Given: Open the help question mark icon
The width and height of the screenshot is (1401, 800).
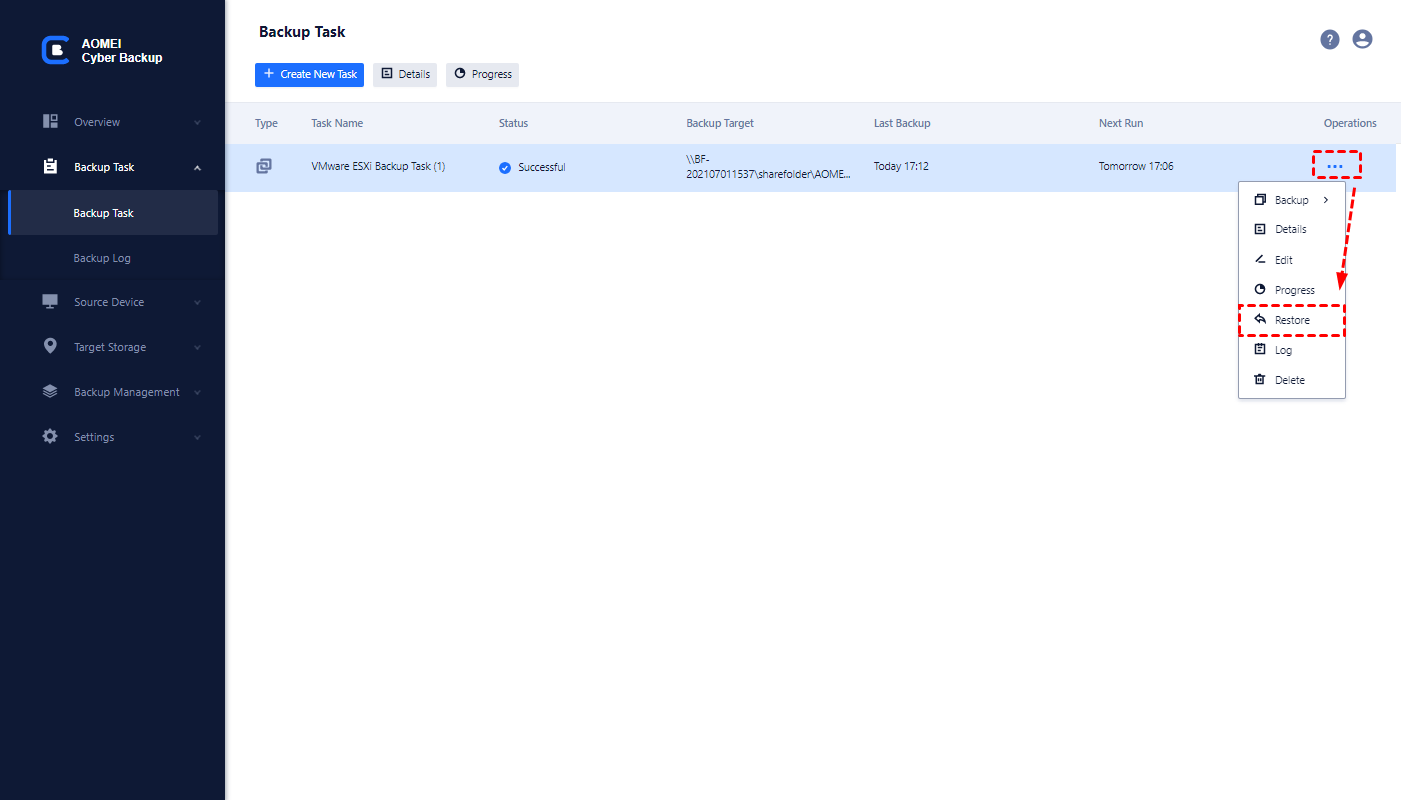Looking at the screenshot, I should [x=1329, y=39].
